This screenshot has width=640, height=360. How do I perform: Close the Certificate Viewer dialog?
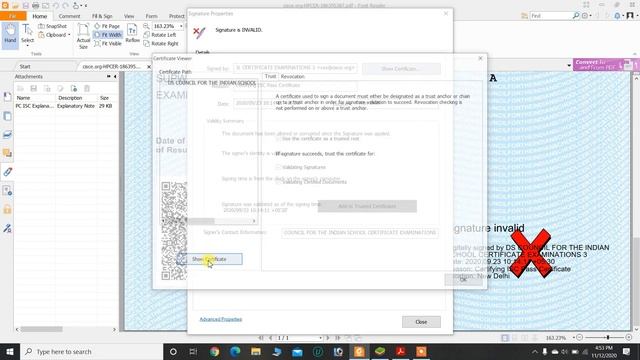(x=480, y=58)
